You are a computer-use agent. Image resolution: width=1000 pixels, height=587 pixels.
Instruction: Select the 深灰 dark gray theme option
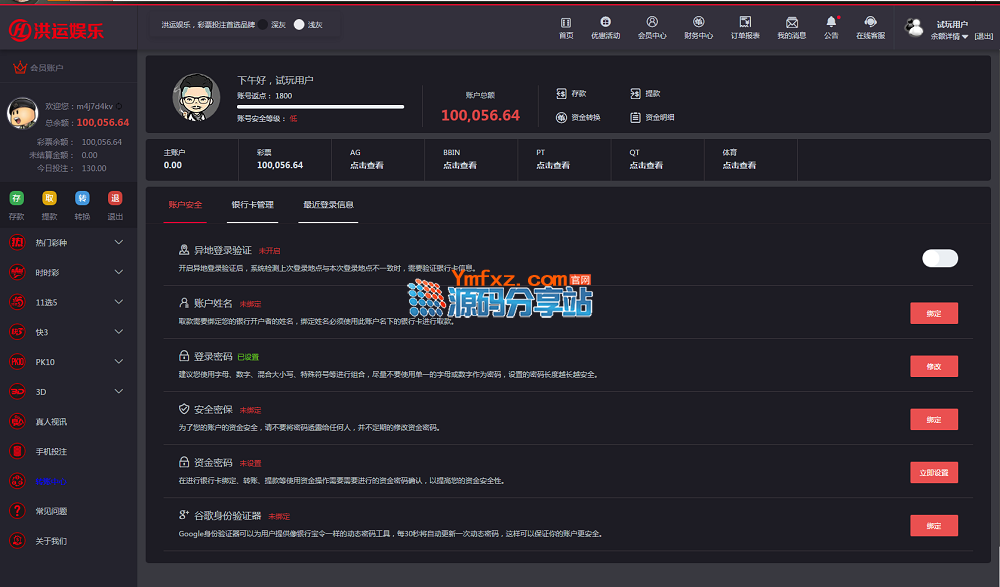click(263, 25)
